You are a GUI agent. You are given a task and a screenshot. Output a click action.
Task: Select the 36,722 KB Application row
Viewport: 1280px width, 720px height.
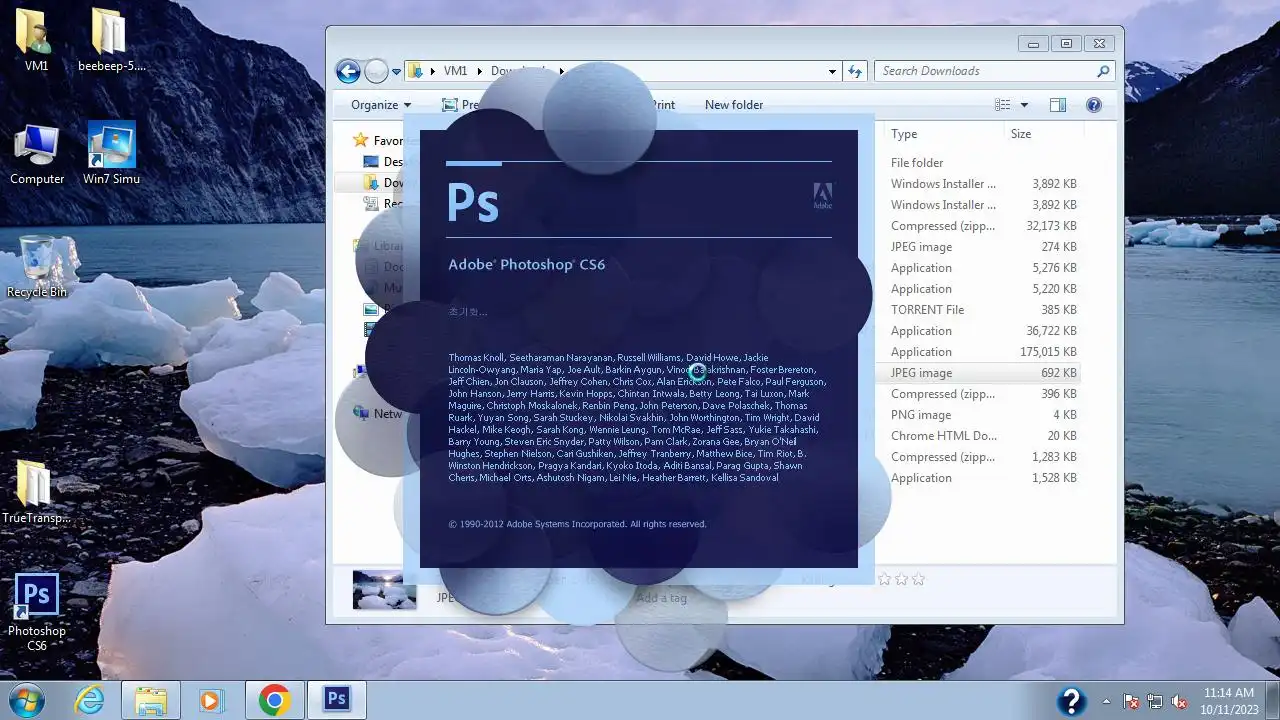click(983, 331)
